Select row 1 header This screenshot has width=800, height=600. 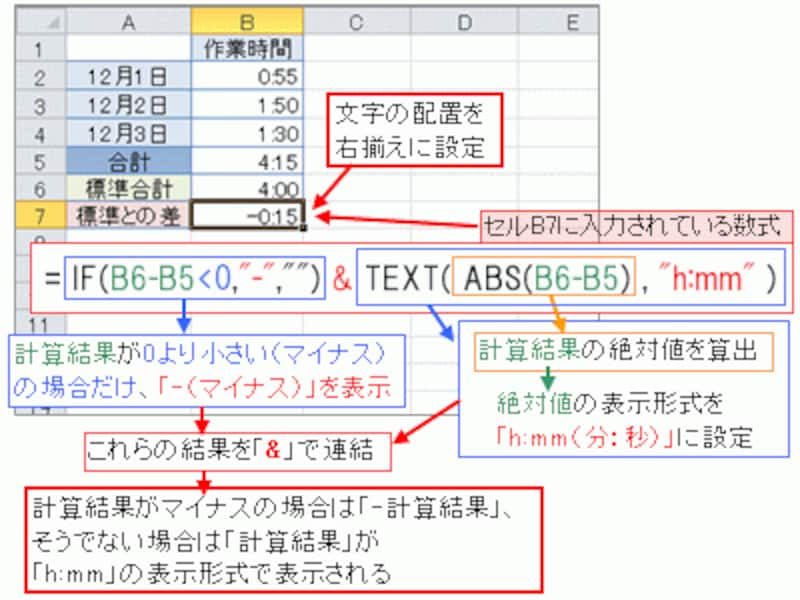pyautogui.click(x=41, y=49)
